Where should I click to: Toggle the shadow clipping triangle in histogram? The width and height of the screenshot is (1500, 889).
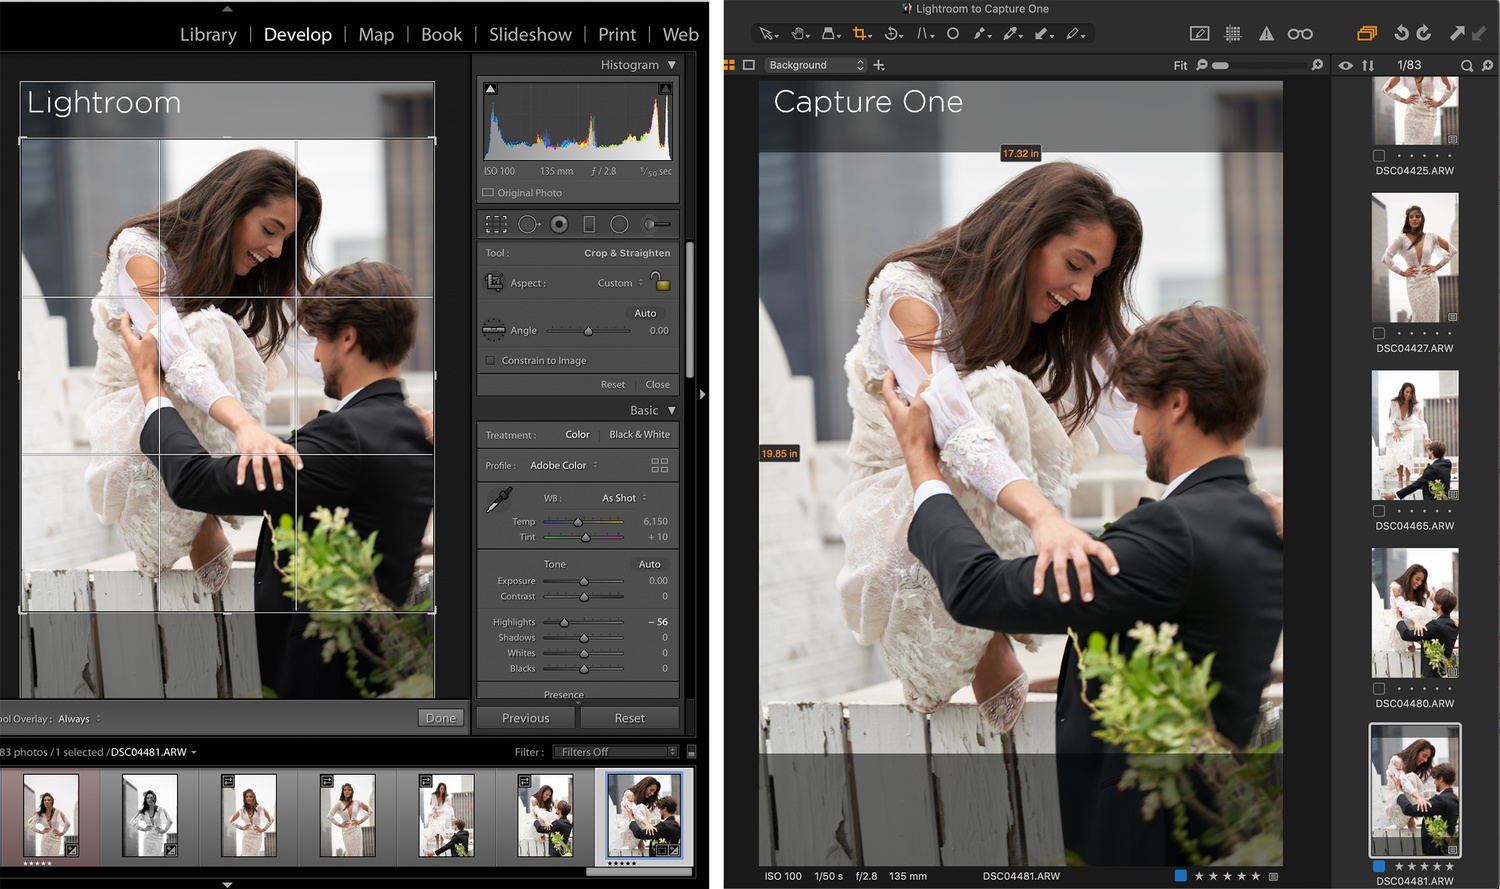point(490,89)
